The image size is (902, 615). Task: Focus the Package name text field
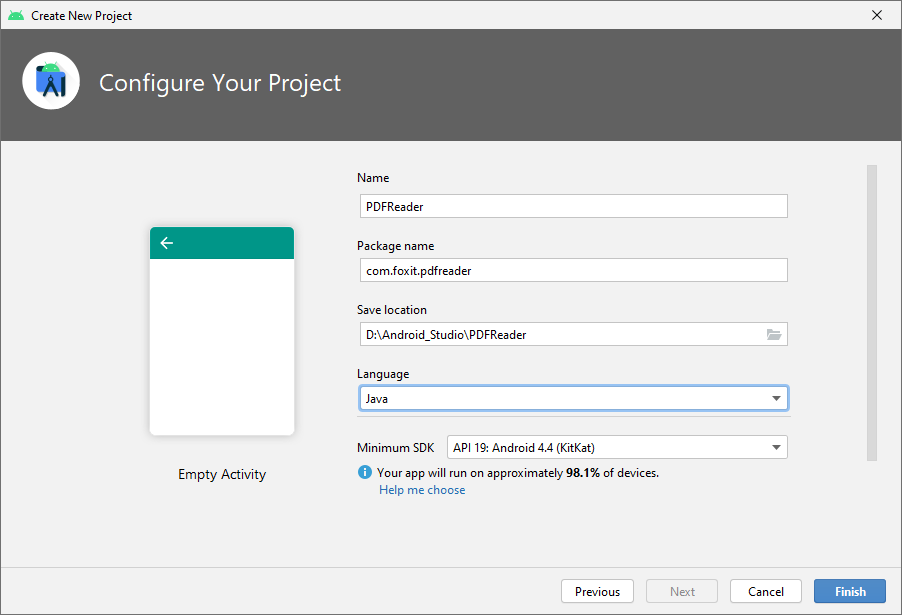pyautogui.click(x=572, y=271)
